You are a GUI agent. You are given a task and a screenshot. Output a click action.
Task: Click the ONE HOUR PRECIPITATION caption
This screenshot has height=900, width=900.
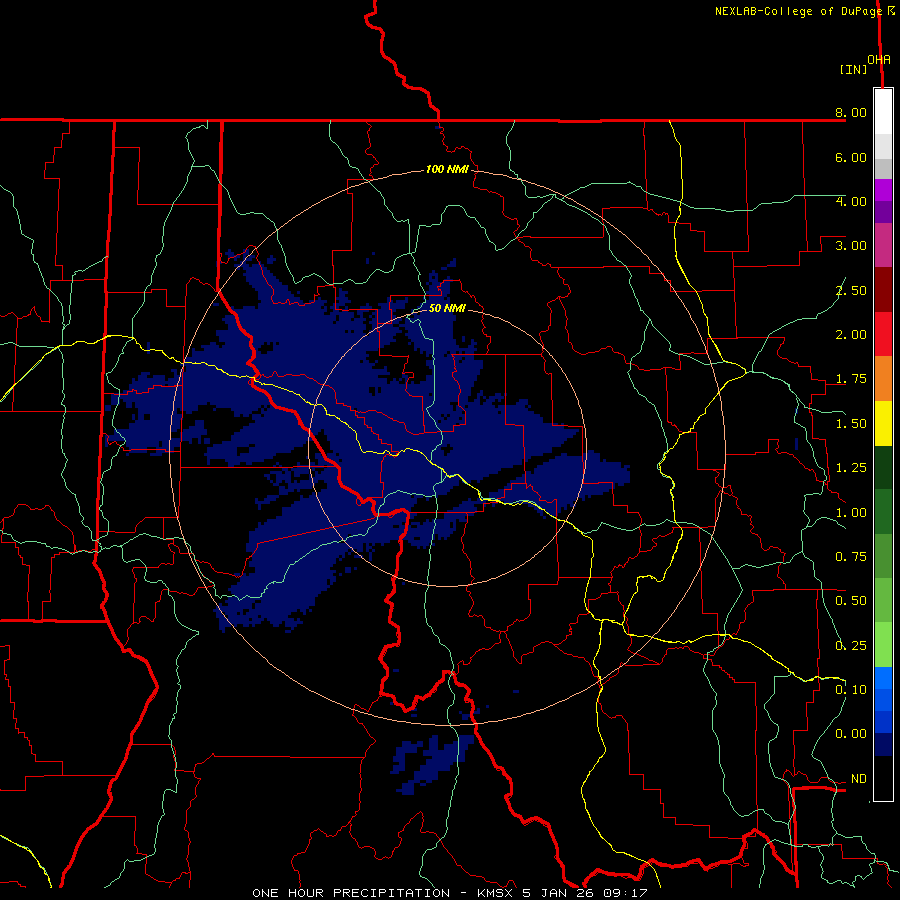coord(351,893)
